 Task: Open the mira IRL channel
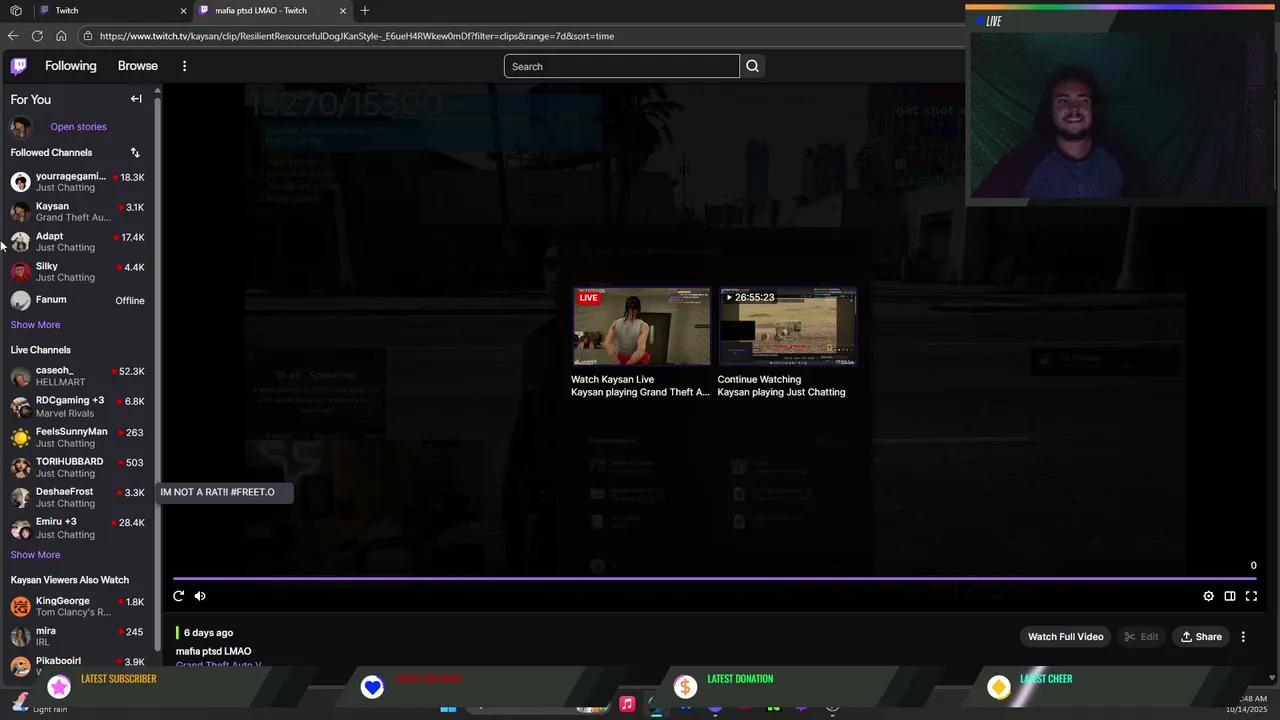tap(78, 636)
